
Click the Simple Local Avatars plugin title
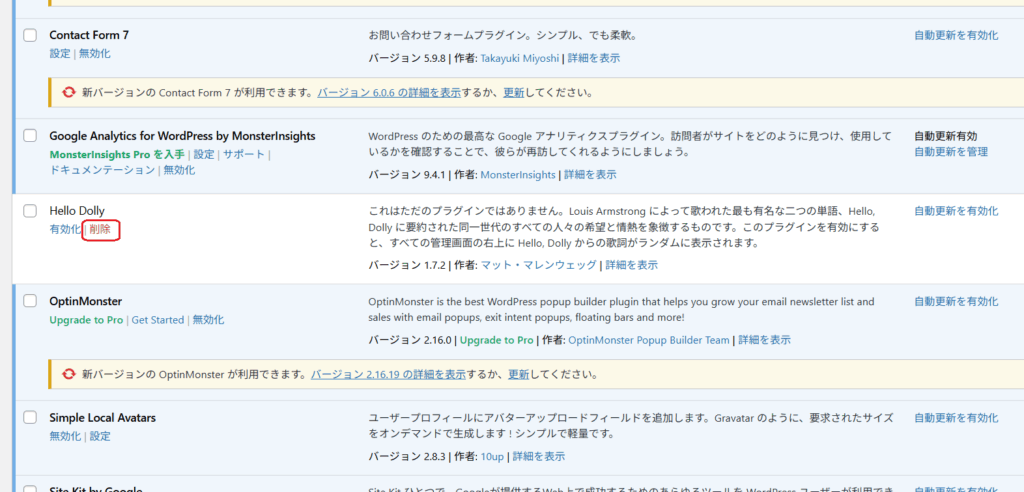click(103, 417)
